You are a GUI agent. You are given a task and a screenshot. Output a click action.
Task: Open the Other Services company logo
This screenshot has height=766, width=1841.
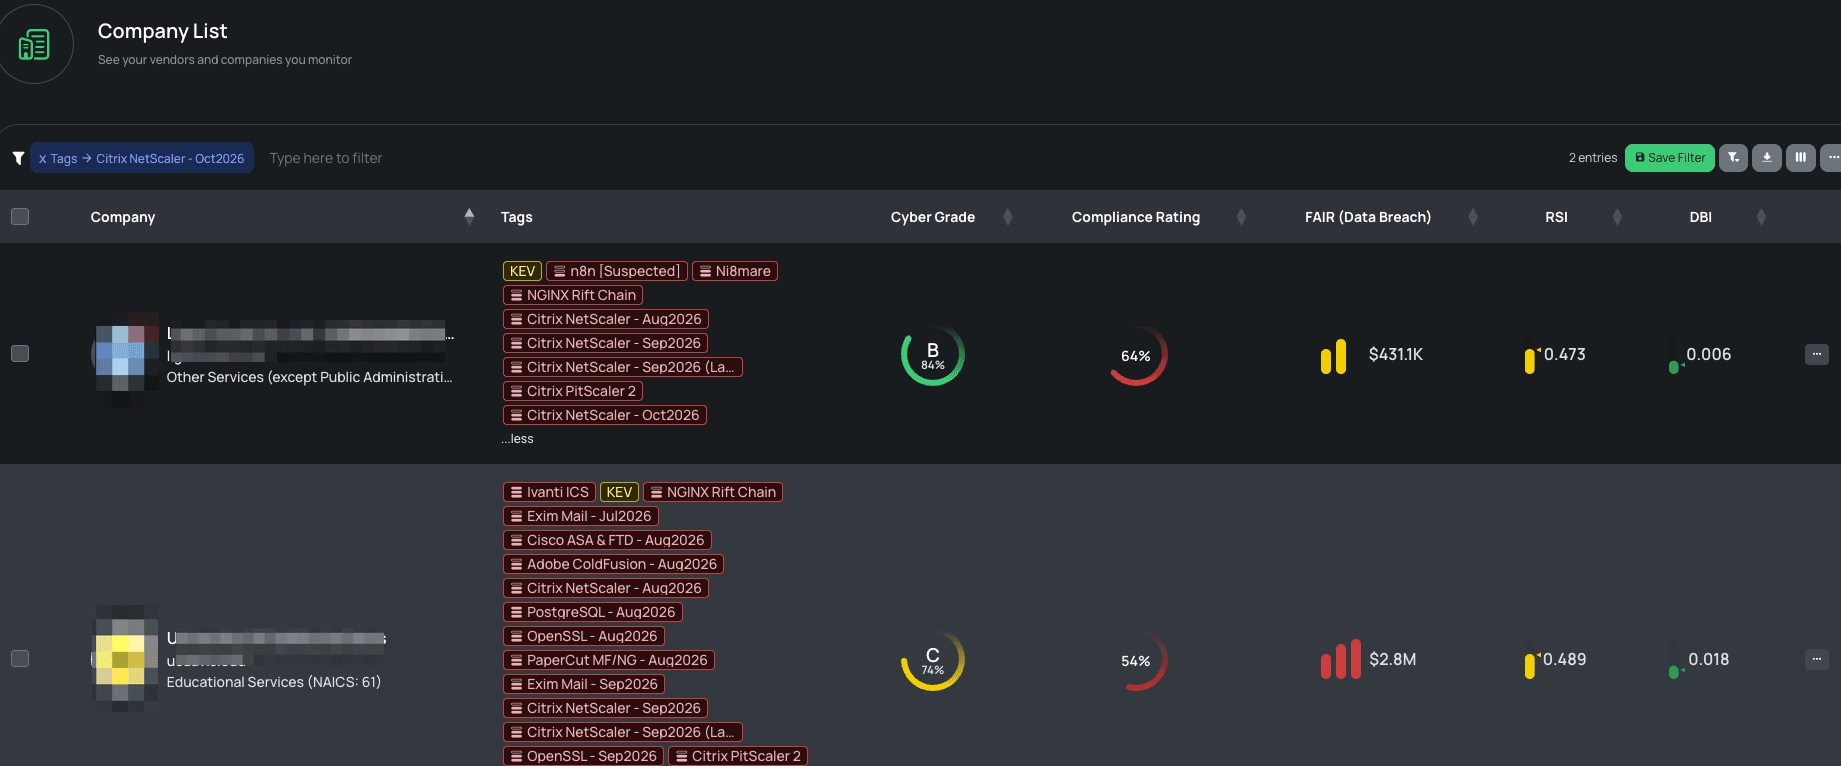[x=127, y=358]
